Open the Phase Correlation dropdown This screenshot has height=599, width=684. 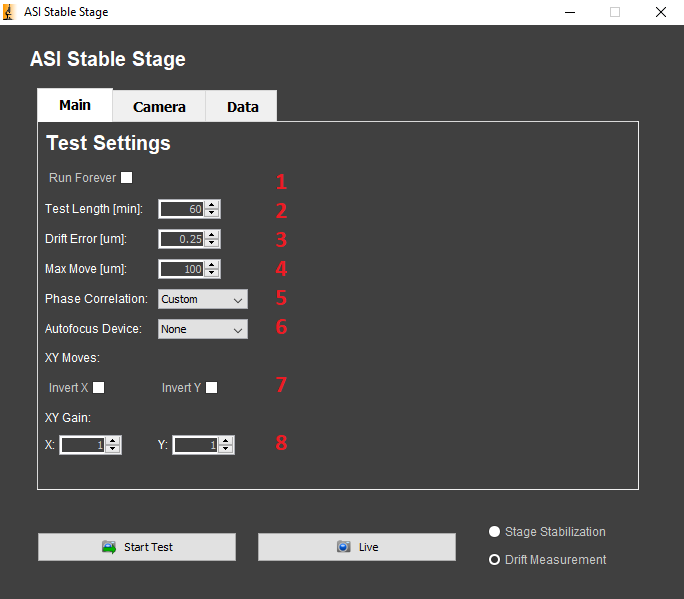coord(202,299)
